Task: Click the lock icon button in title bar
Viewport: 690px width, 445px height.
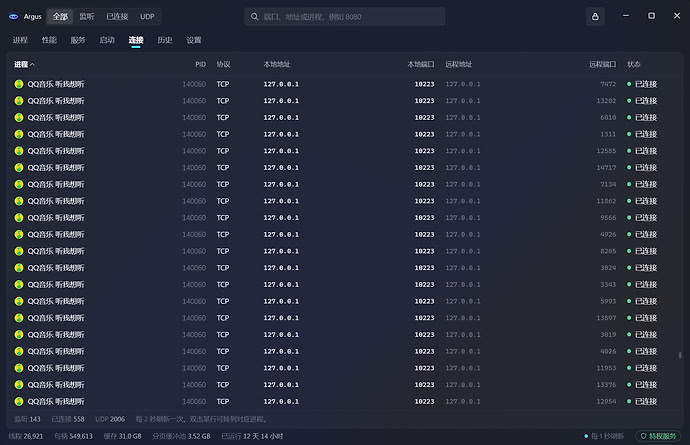Action: (595, 17)
